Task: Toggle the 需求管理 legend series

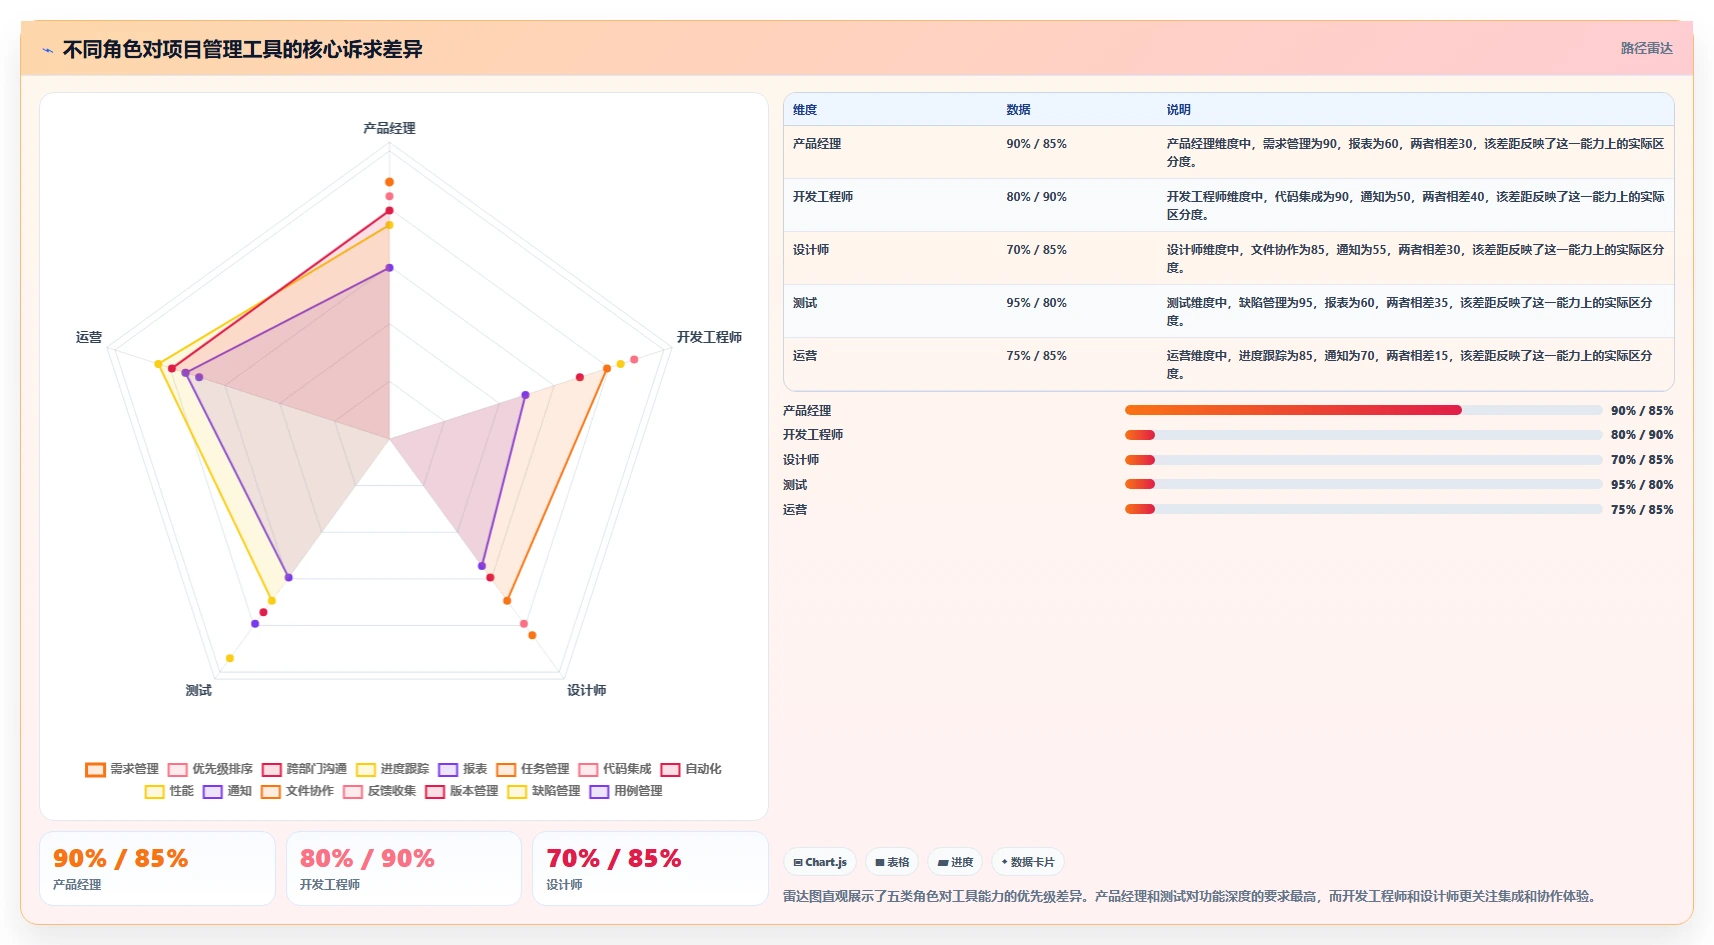Action: (122, 769)
